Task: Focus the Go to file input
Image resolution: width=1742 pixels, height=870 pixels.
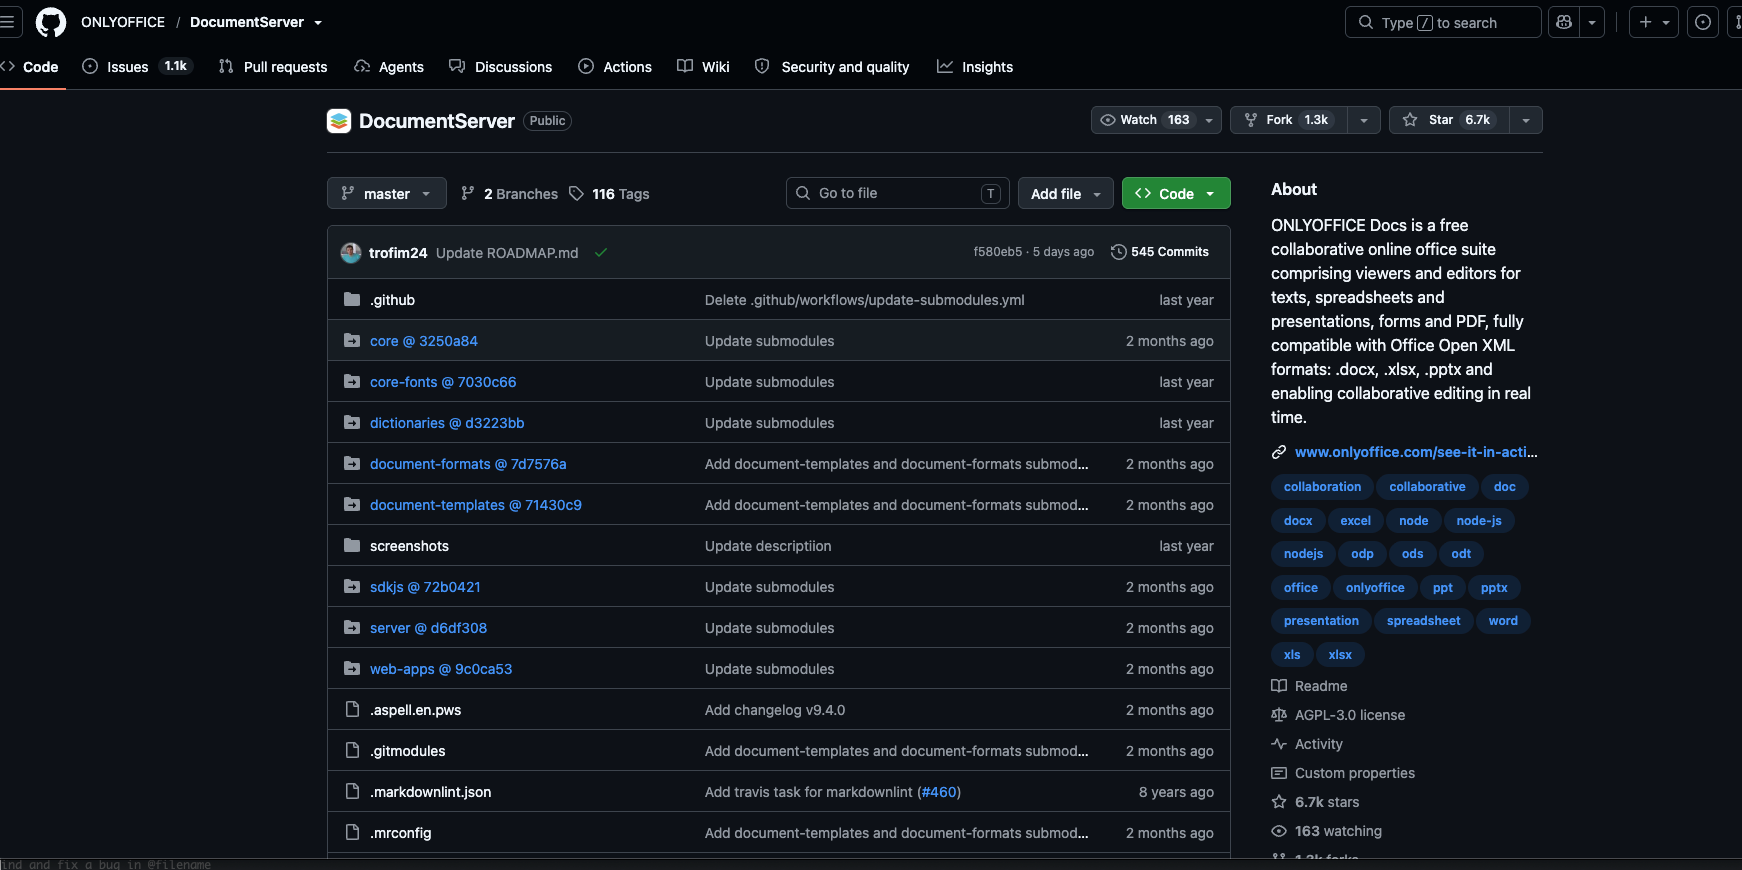Action: (x=897, y=194)
